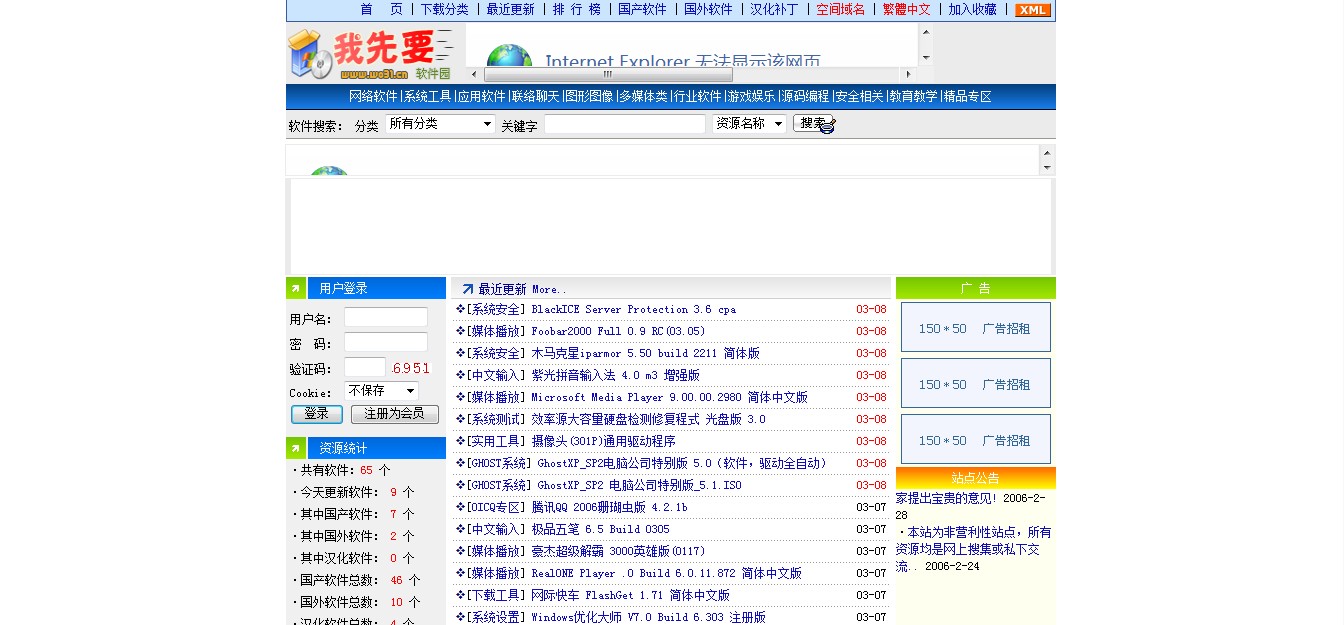Click the down arrow of the frame below the search bar
This screenshot has width=1344, height=625.
point(1047,167)
